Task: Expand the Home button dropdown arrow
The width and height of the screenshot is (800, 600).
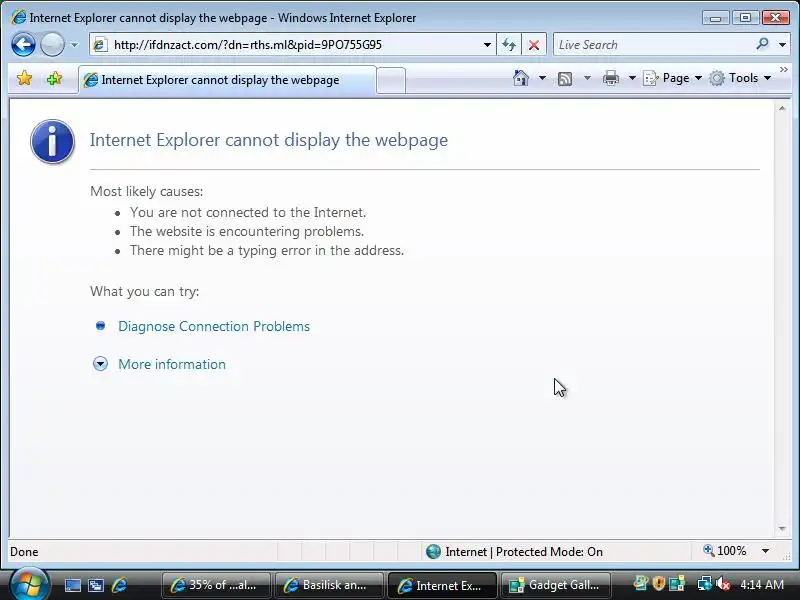Action: pyautogui.click(x=542, y=78)
